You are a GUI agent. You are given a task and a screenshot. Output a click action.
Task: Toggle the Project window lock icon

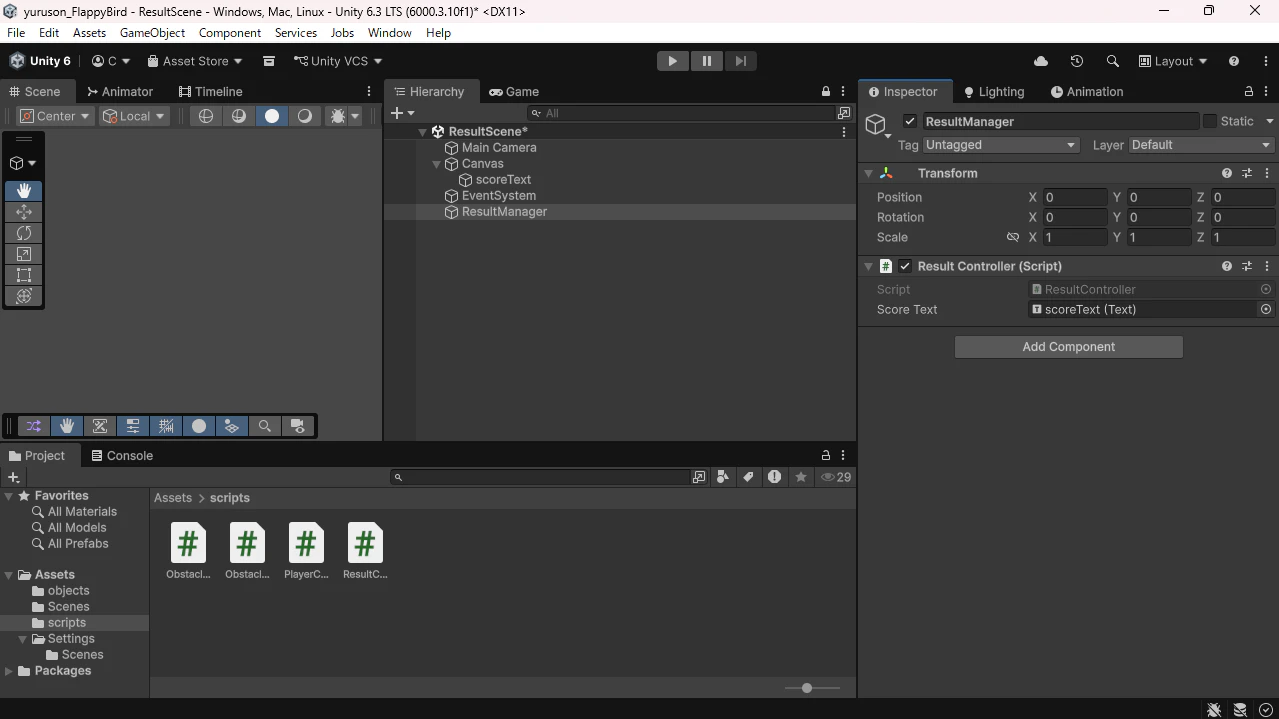click(x=826, y=455)
